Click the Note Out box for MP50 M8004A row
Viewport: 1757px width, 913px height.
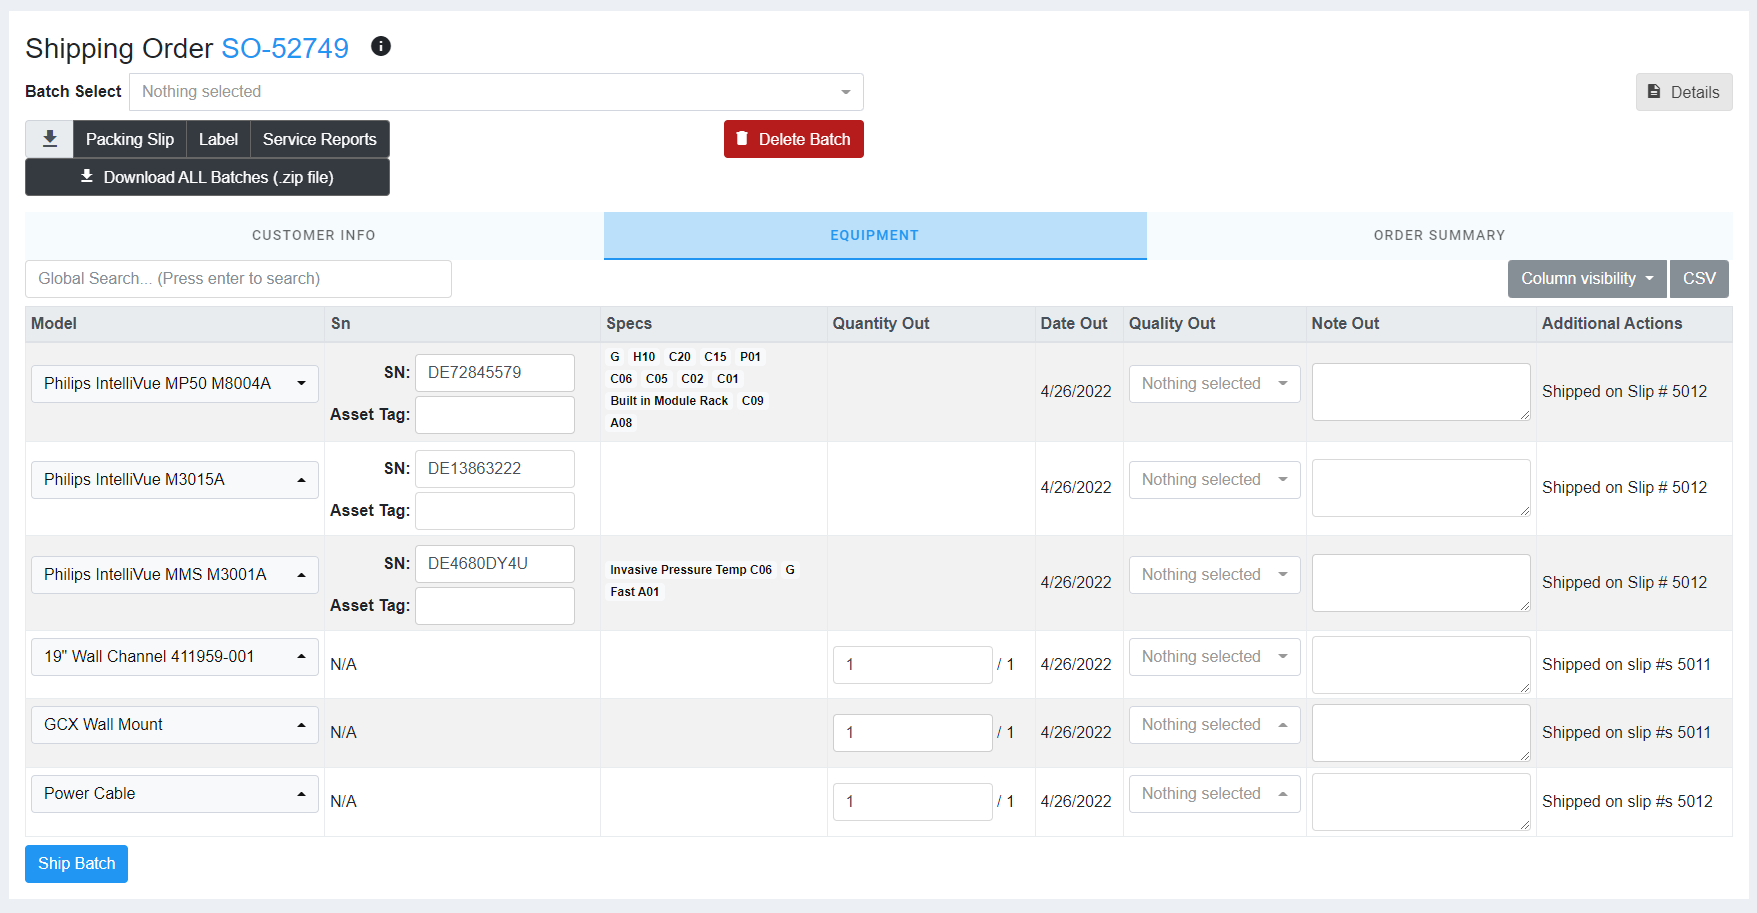(1421, 392)
